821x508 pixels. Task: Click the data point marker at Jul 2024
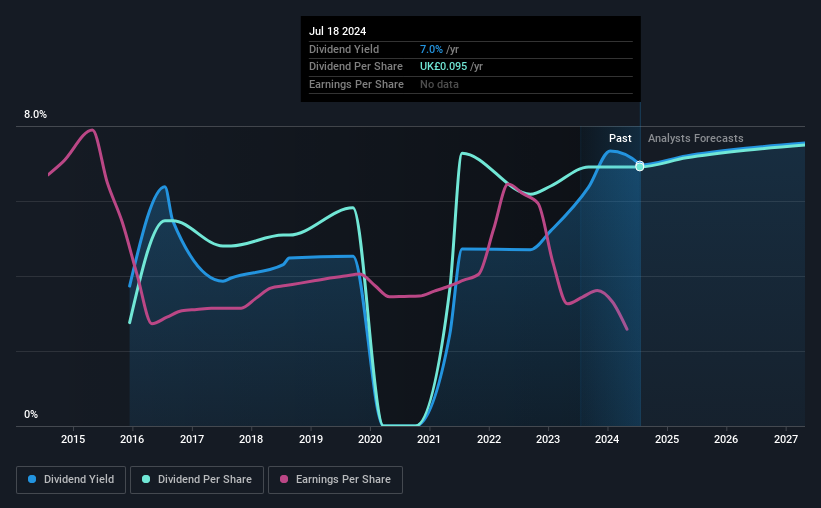(640, 167)
